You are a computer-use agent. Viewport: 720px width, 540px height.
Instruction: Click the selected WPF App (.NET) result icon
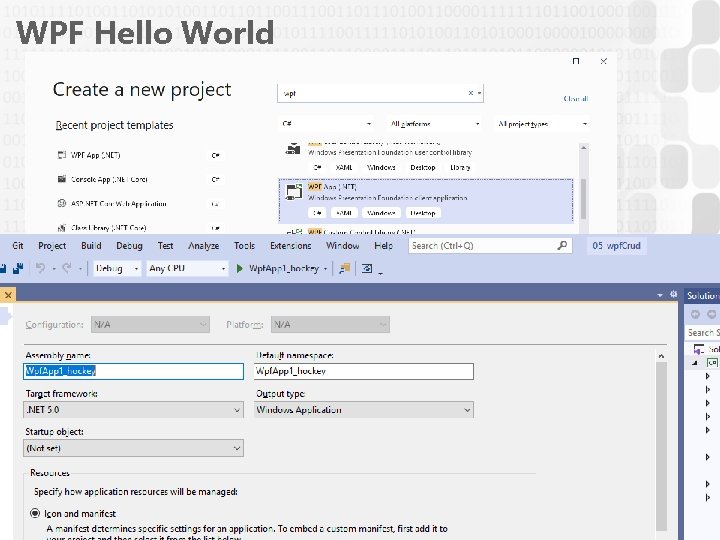(x=294, y=192)
